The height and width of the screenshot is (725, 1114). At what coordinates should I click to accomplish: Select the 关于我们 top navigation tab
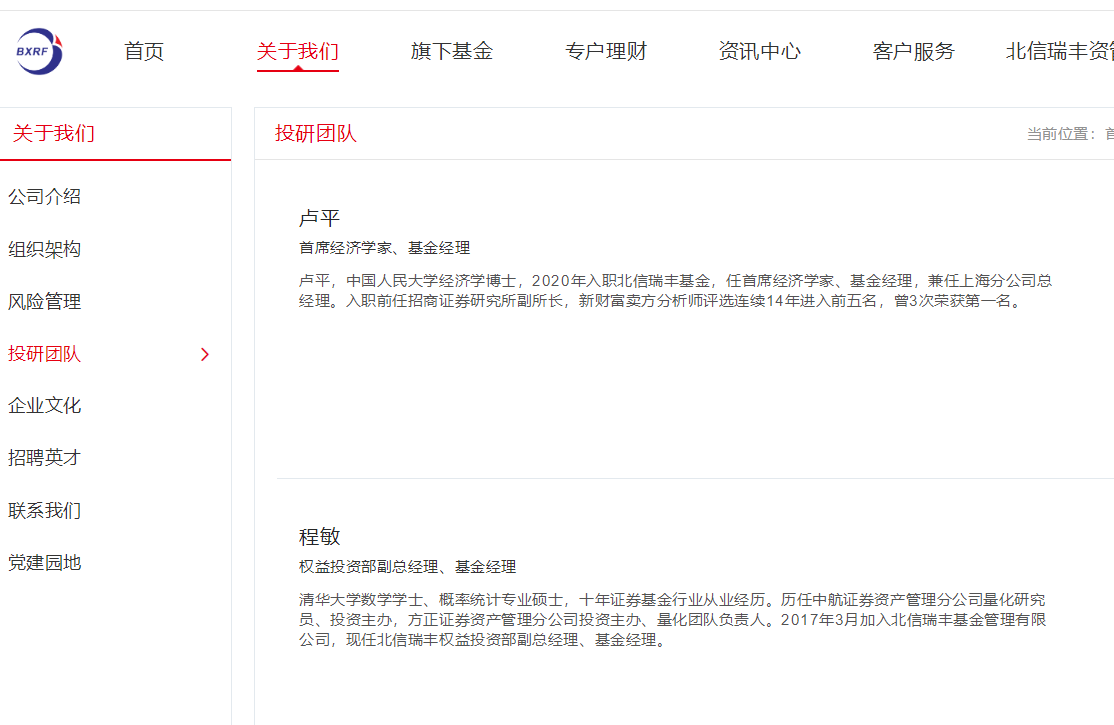298,51
